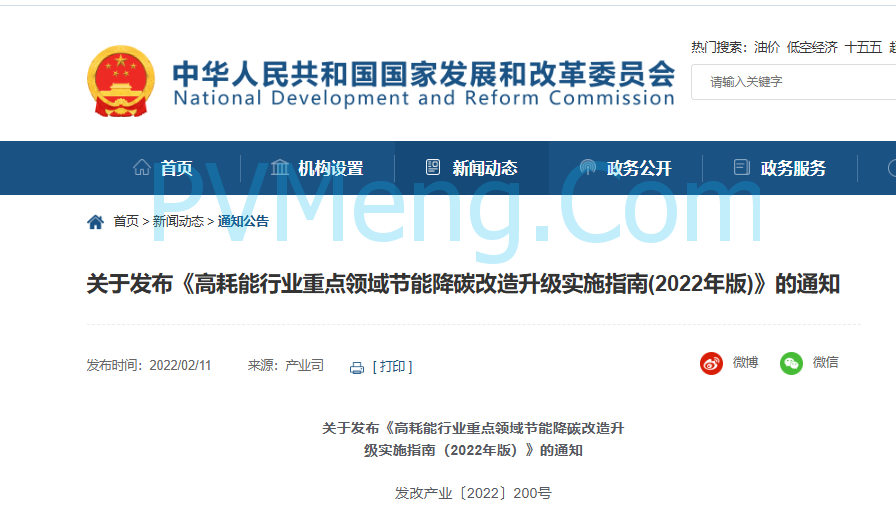Open the 政务服务 menu item
This screenshot has width=896, height=520.
[793, 168]
